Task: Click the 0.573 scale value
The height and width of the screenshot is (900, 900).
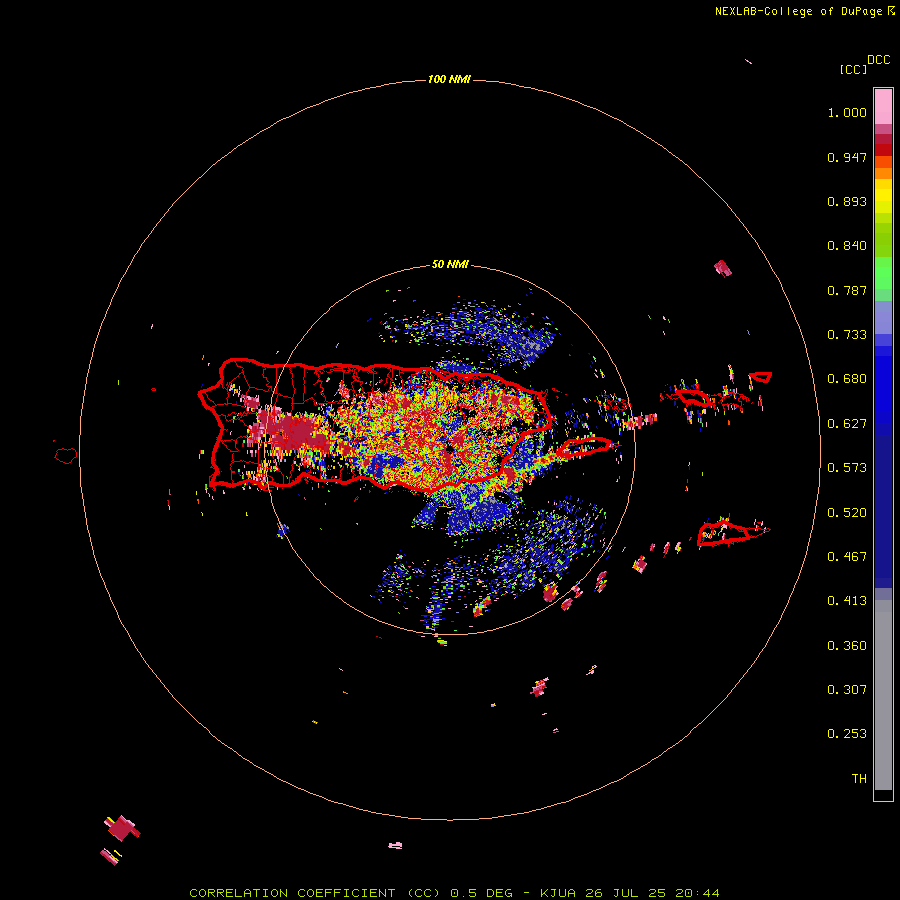Action: (847, 468)
